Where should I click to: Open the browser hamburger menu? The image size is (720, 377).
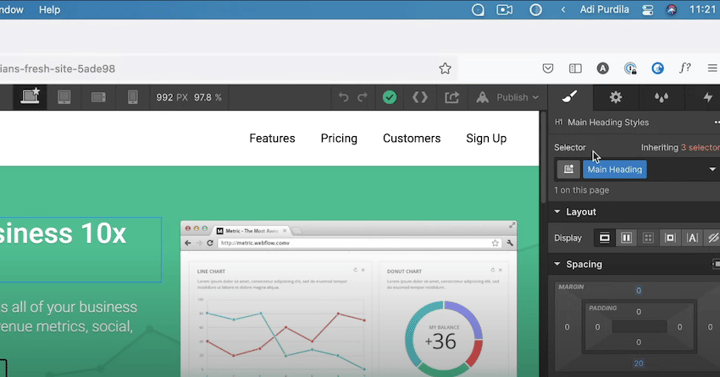pyautogui.click(x=712, y=68)
